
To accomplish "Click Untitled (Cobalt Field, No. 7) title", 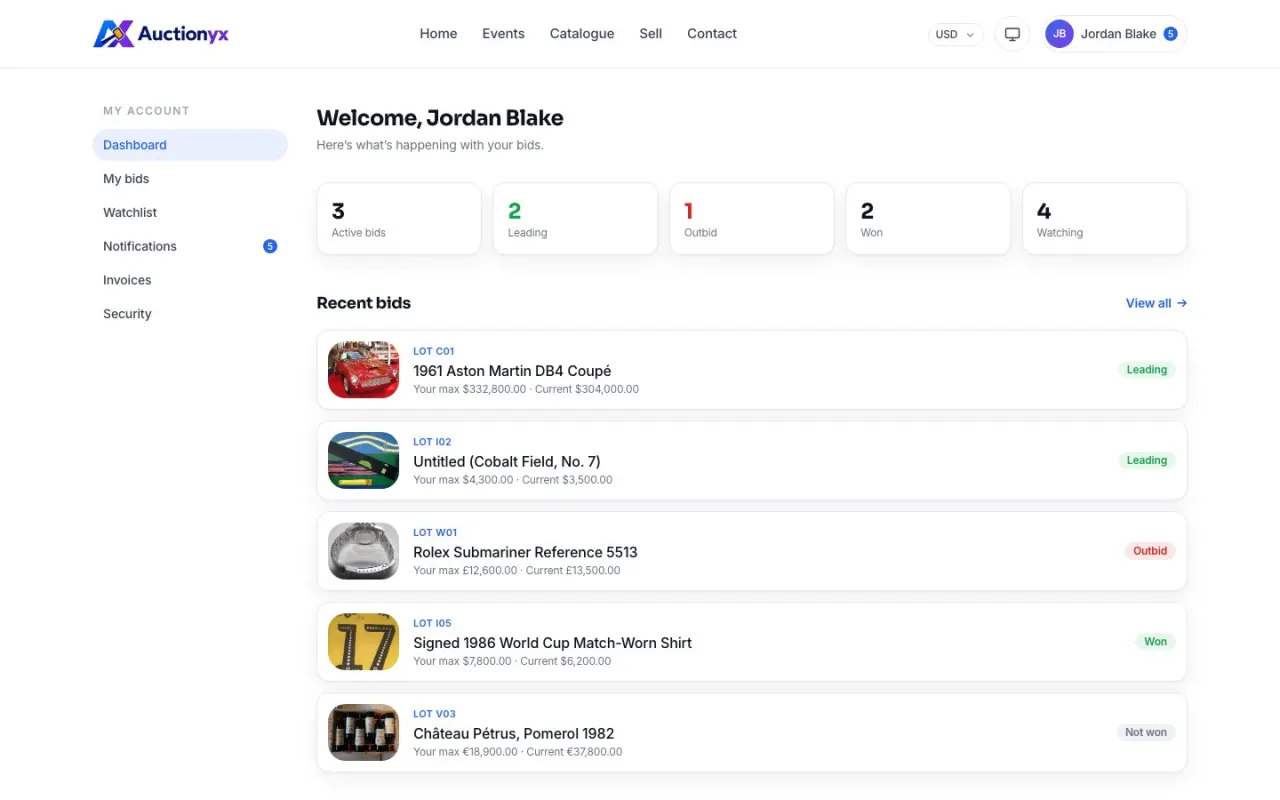I will pyautogui.click(x=507, y=462).
